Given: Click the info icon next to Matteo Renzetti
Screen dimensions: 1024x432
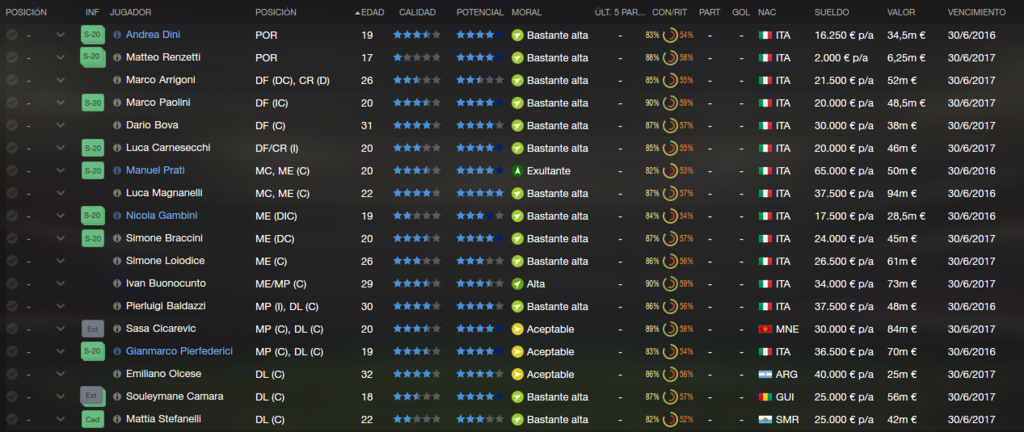Looking at the screenshot, I should (118, 57).
